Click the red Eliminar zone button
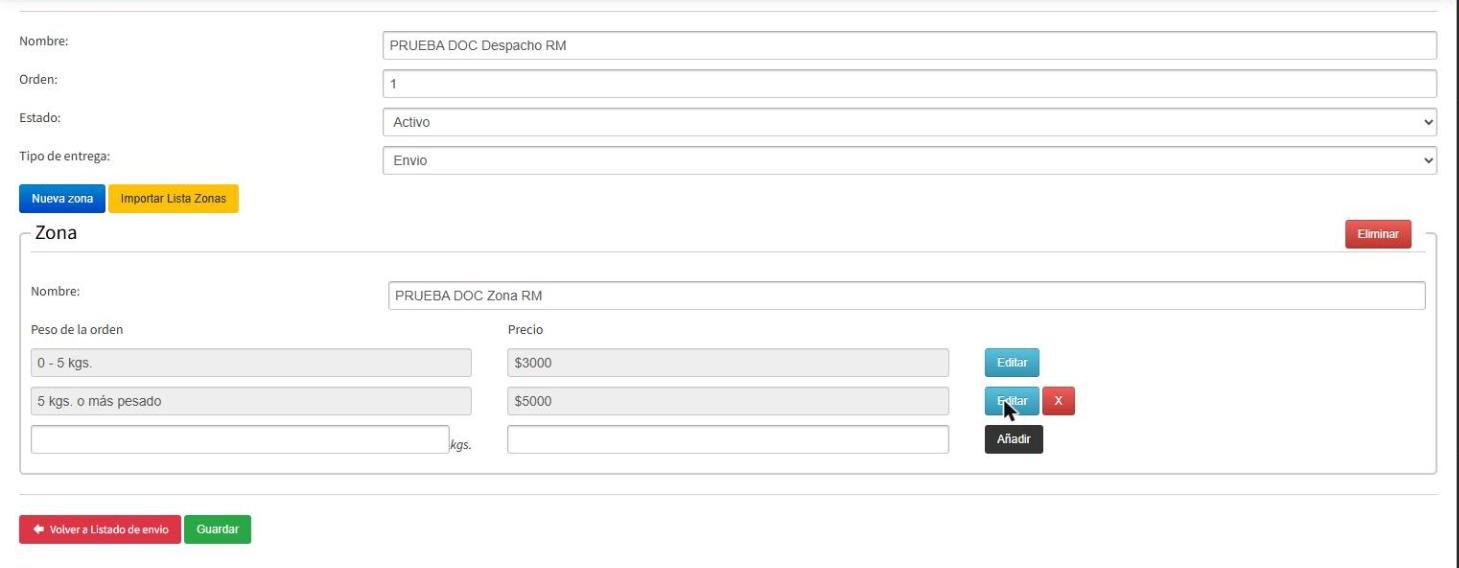Viewport: 1459px width, 568px height. 1378,234
